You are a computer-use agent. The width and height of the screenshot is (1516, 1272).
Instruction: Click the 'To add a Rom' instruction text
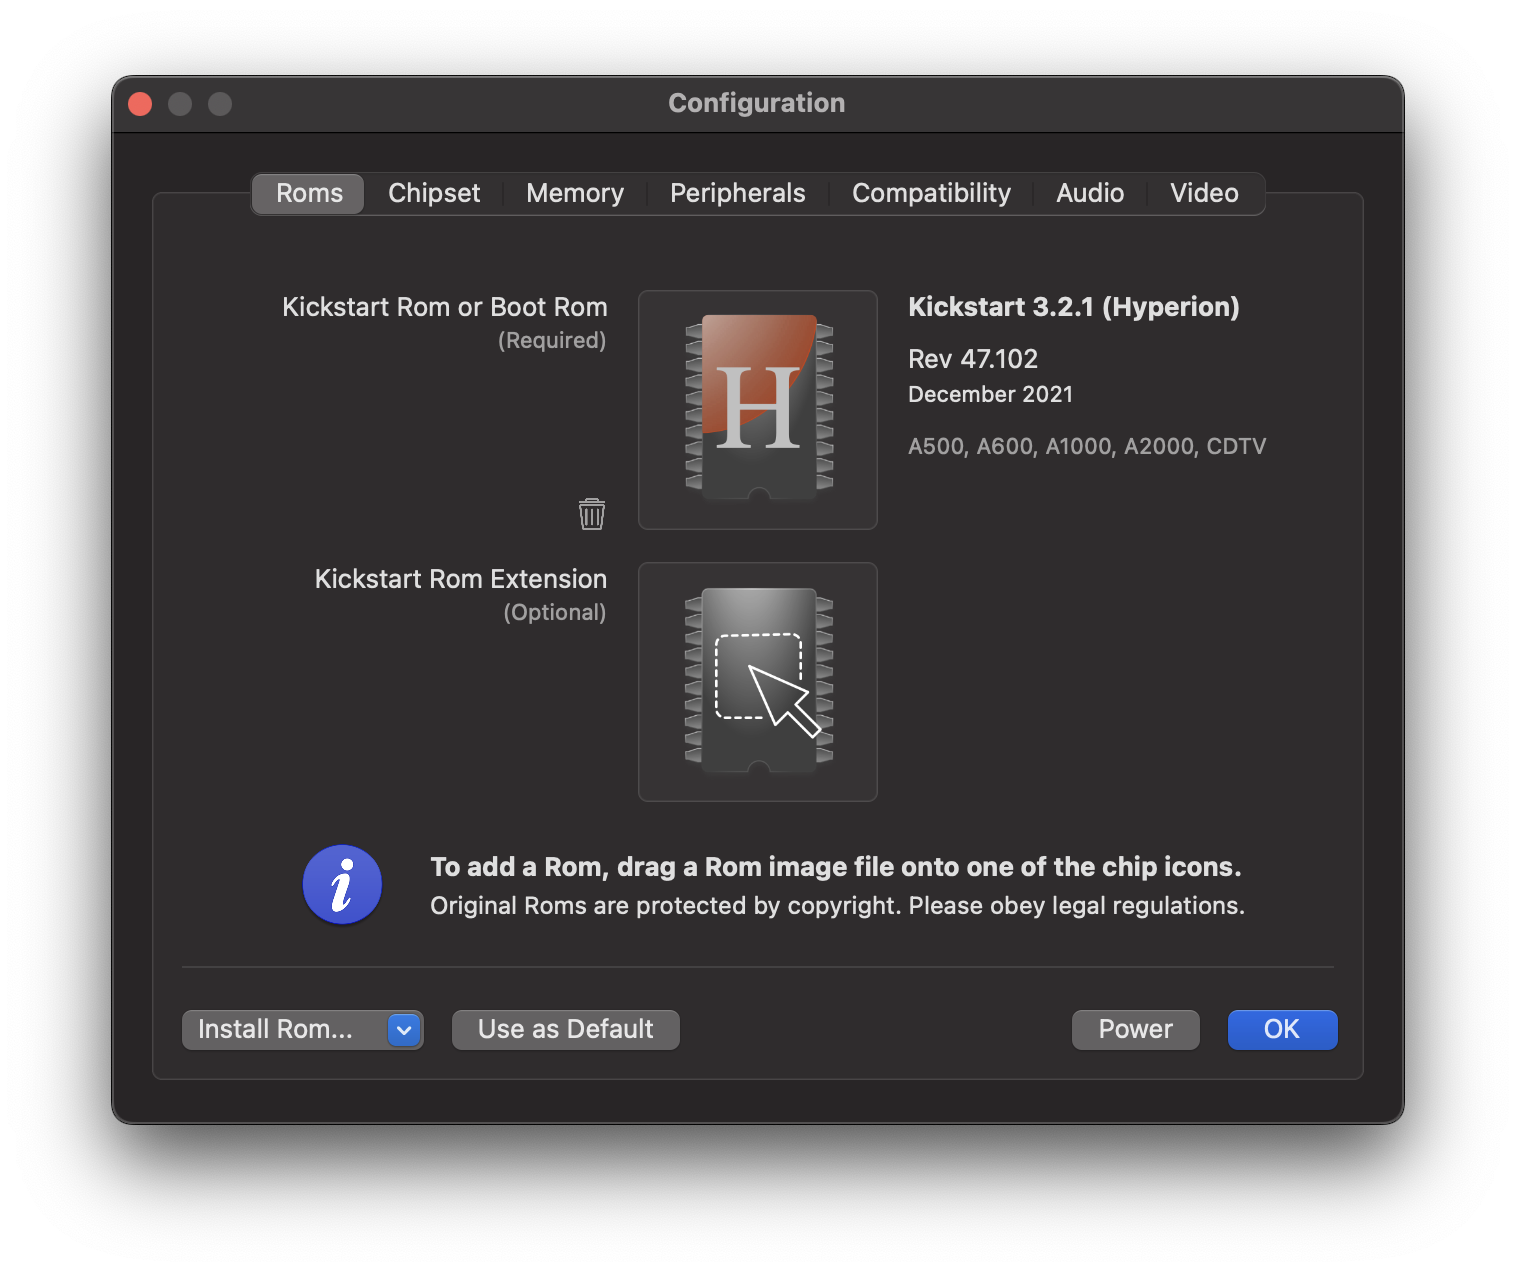tap(836, 867)
